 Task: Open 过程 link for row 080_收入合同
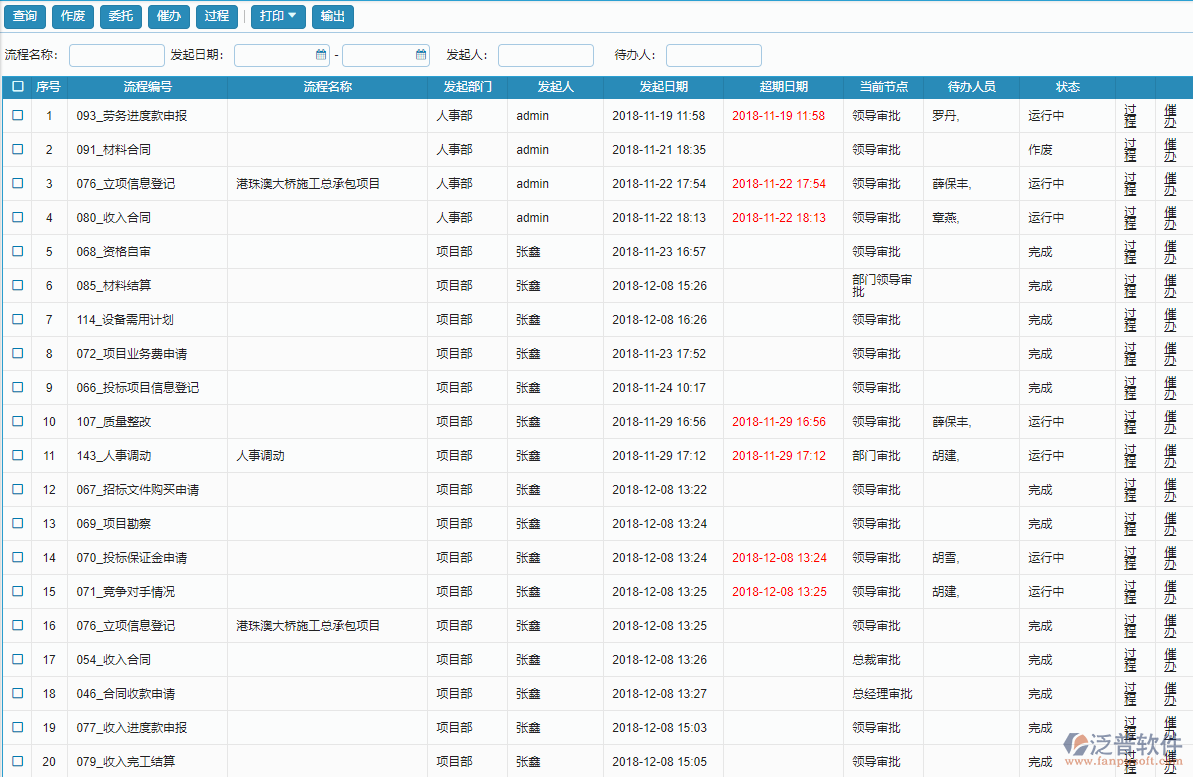[1130, 218]
